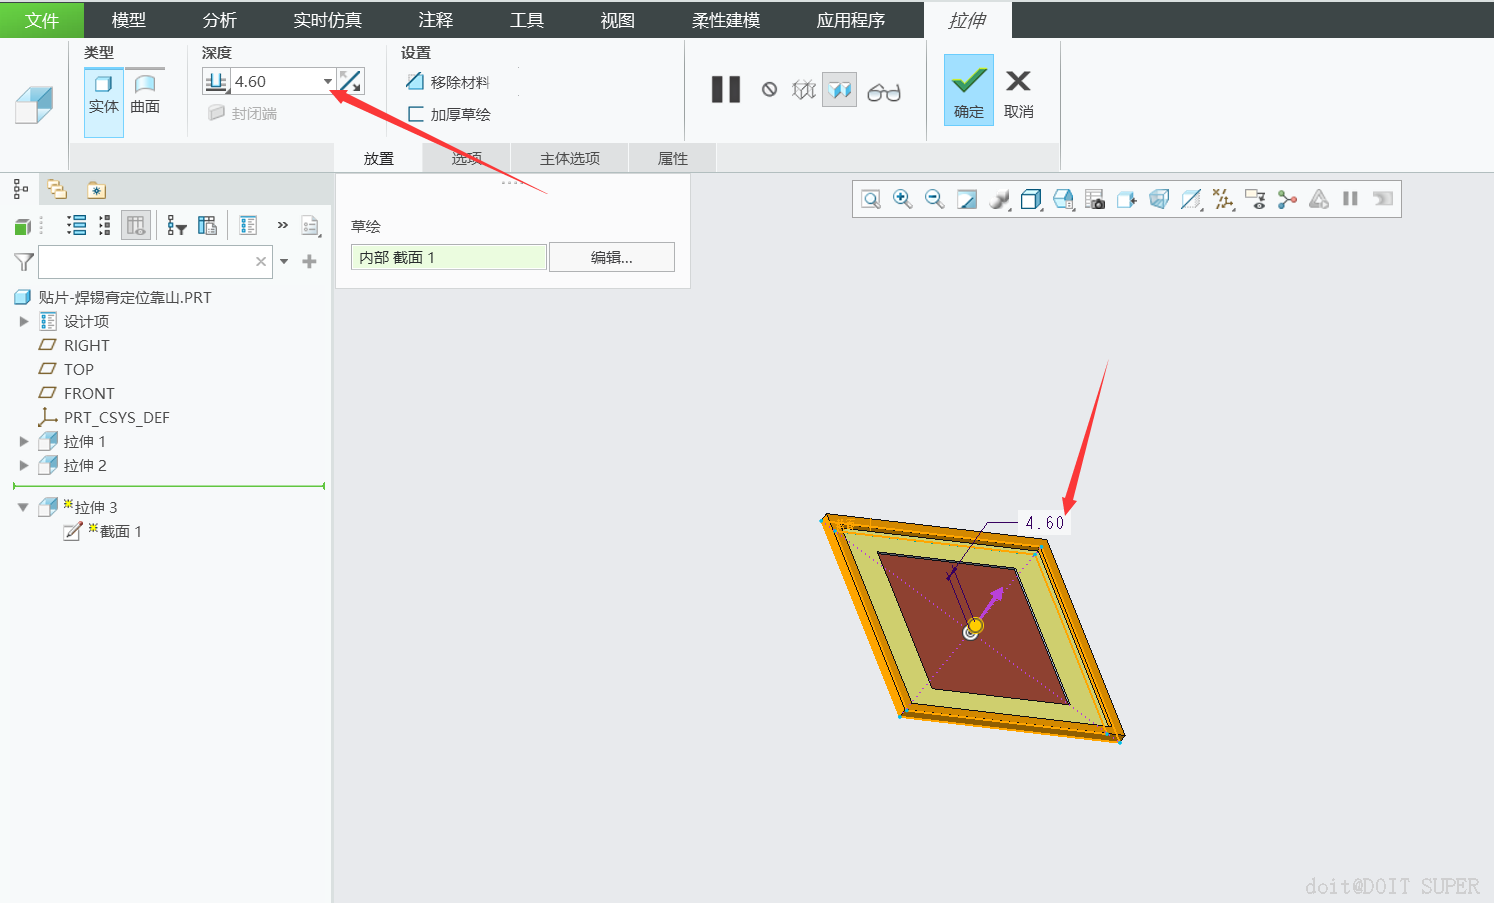Click the Zoom Out graphics icon
This screenshot has height=903, width=1494.
[x=935, y=199]
